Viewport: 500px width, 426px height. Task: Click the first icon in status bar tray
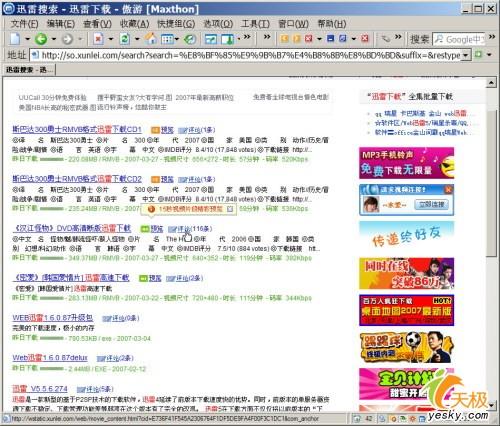(x=357, y=418)
